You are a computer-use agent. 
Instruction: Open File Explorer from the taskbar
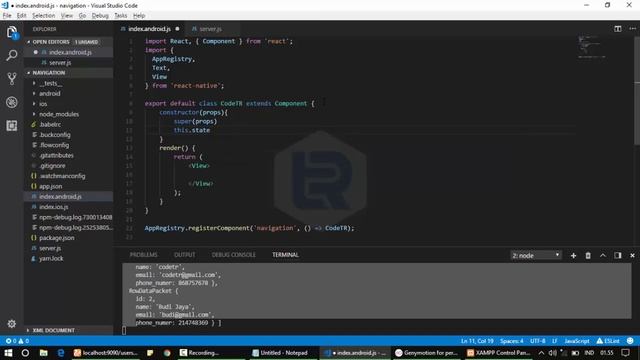[x=43, y=353]
